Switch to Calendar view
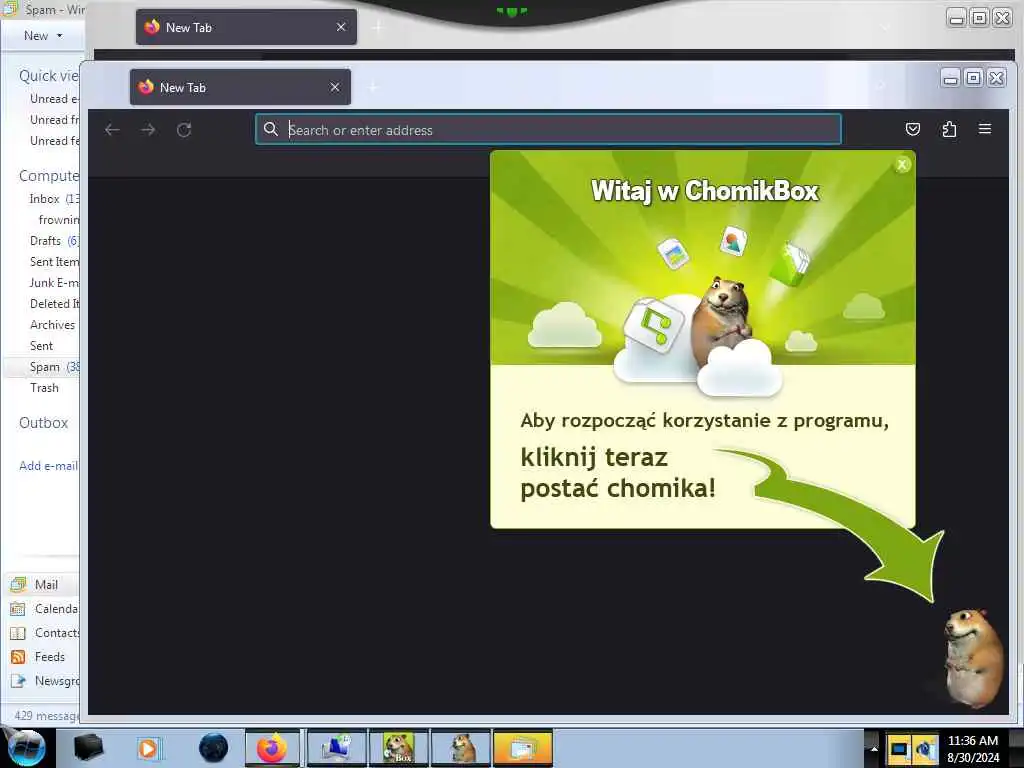This screenshot has height=768, width=1024. [43, 609]
